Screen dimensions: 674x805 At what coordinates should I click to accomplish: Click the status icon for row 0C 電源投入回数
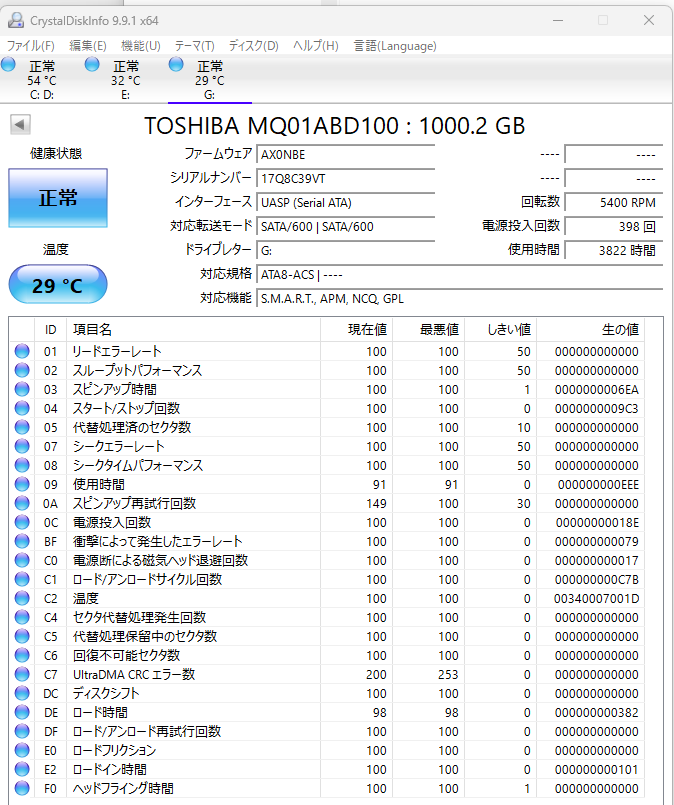tap(22, 522)
